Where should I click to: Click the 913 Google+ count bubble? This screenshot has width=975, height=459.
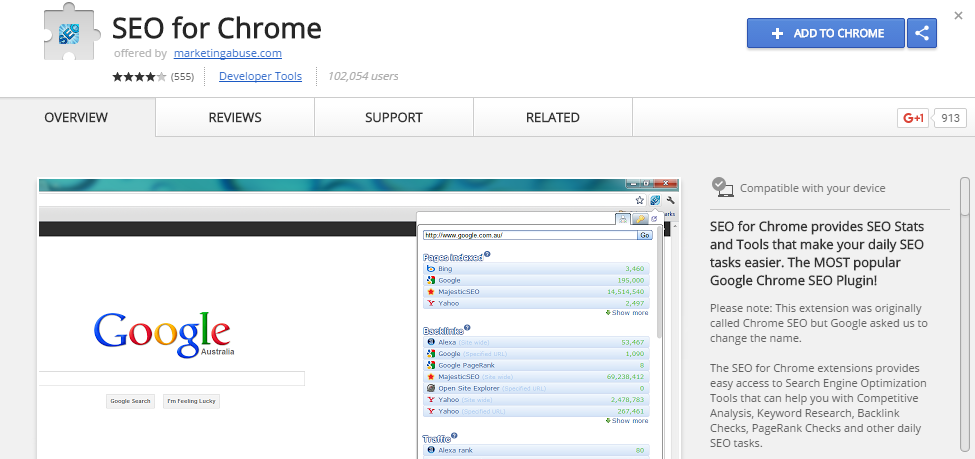point(950,118)
